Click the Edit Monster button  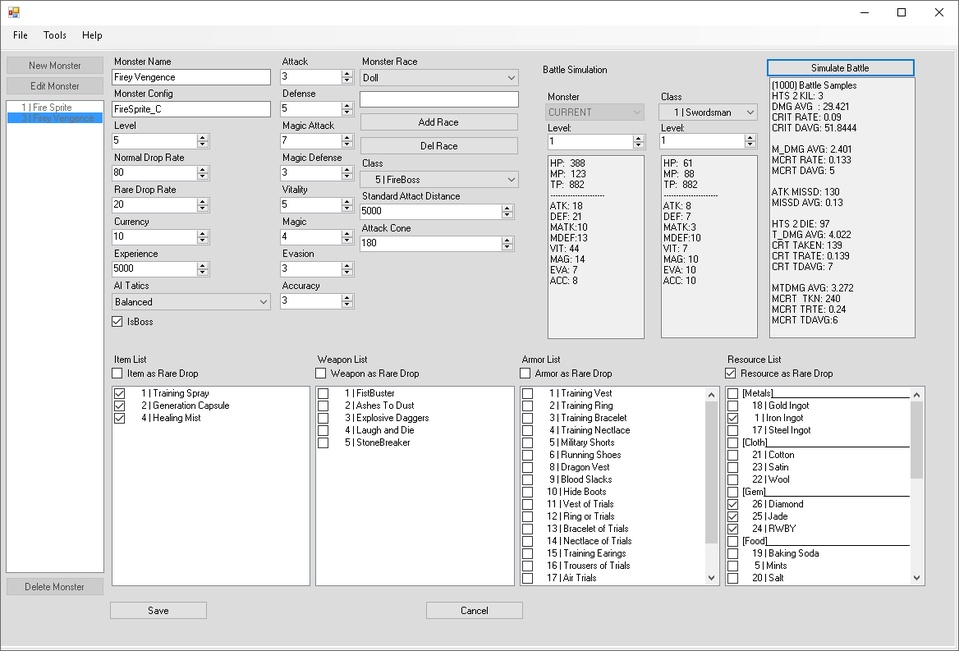pyautogui.click(x=54, y=85)
